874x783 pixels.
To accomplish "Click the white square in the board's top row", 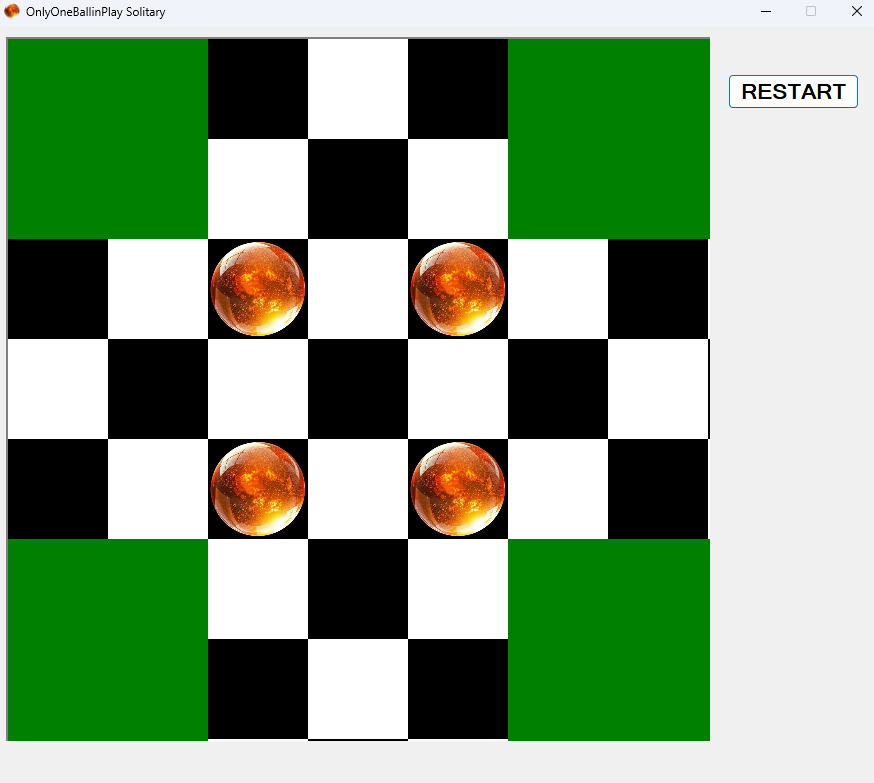I will click(x=358, y=89).
